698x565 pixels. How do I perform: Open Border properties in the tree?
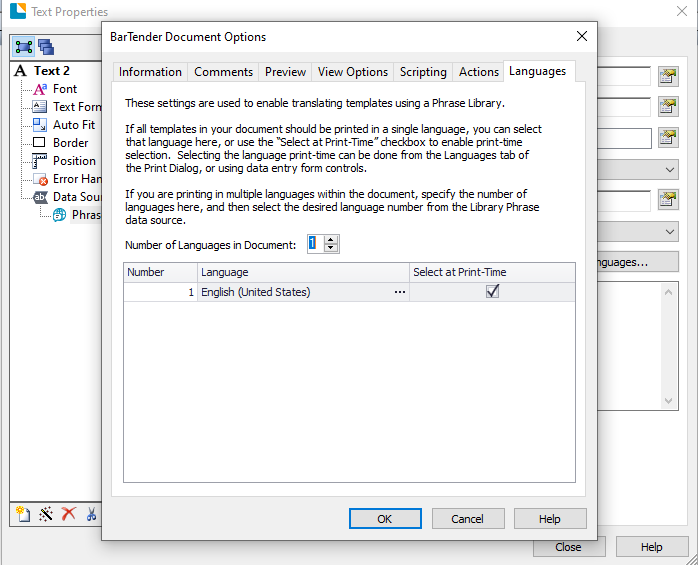tap(70, 143)
